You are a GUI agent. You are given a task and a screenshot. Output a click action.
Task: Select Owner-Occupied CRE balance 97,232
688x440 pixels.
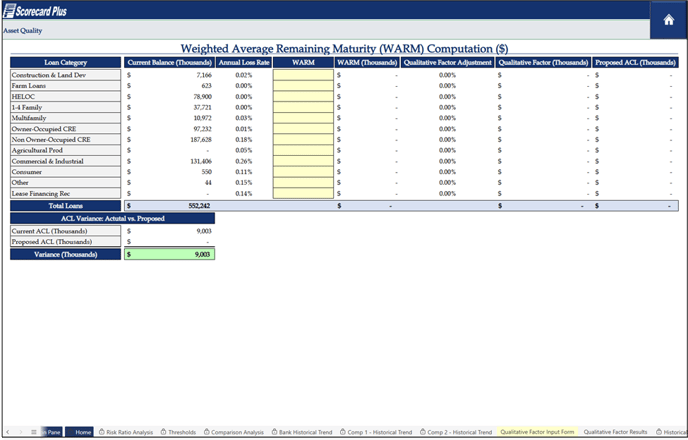click(x=203, y=129)
